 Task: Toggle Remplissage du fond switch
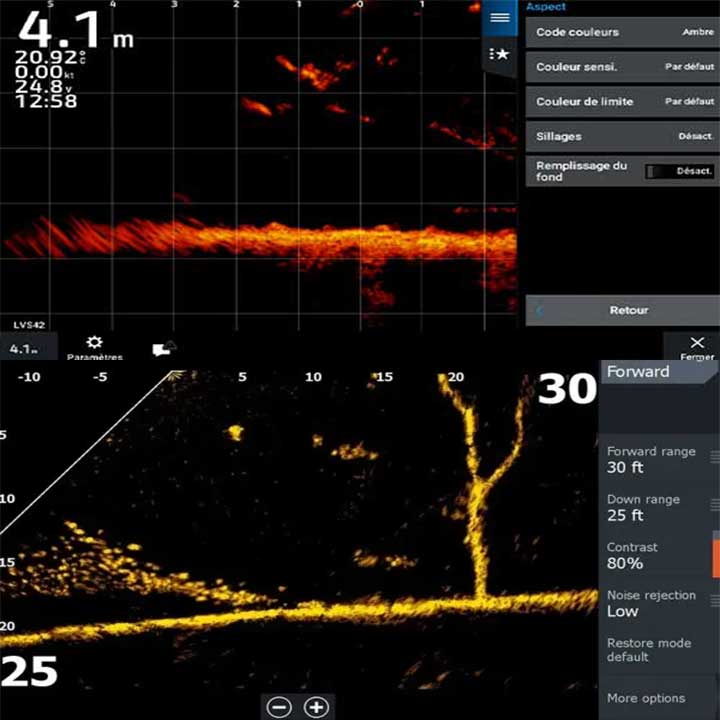pos(680,171)
